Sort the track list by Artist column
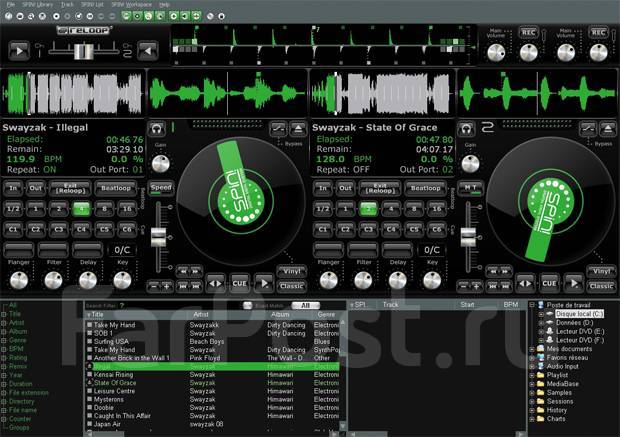This screenshot has height=437, width=620. pyautogui.click(x=201, y=314)
